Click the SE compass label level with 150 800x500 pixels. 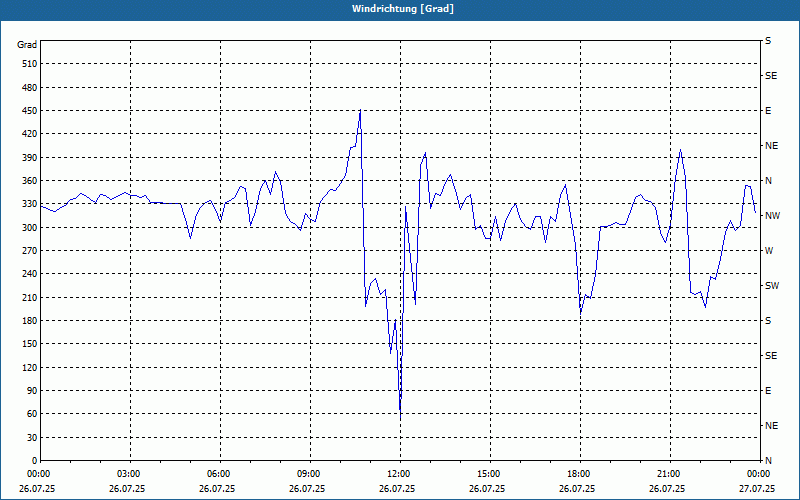click(x=771, y=356)
